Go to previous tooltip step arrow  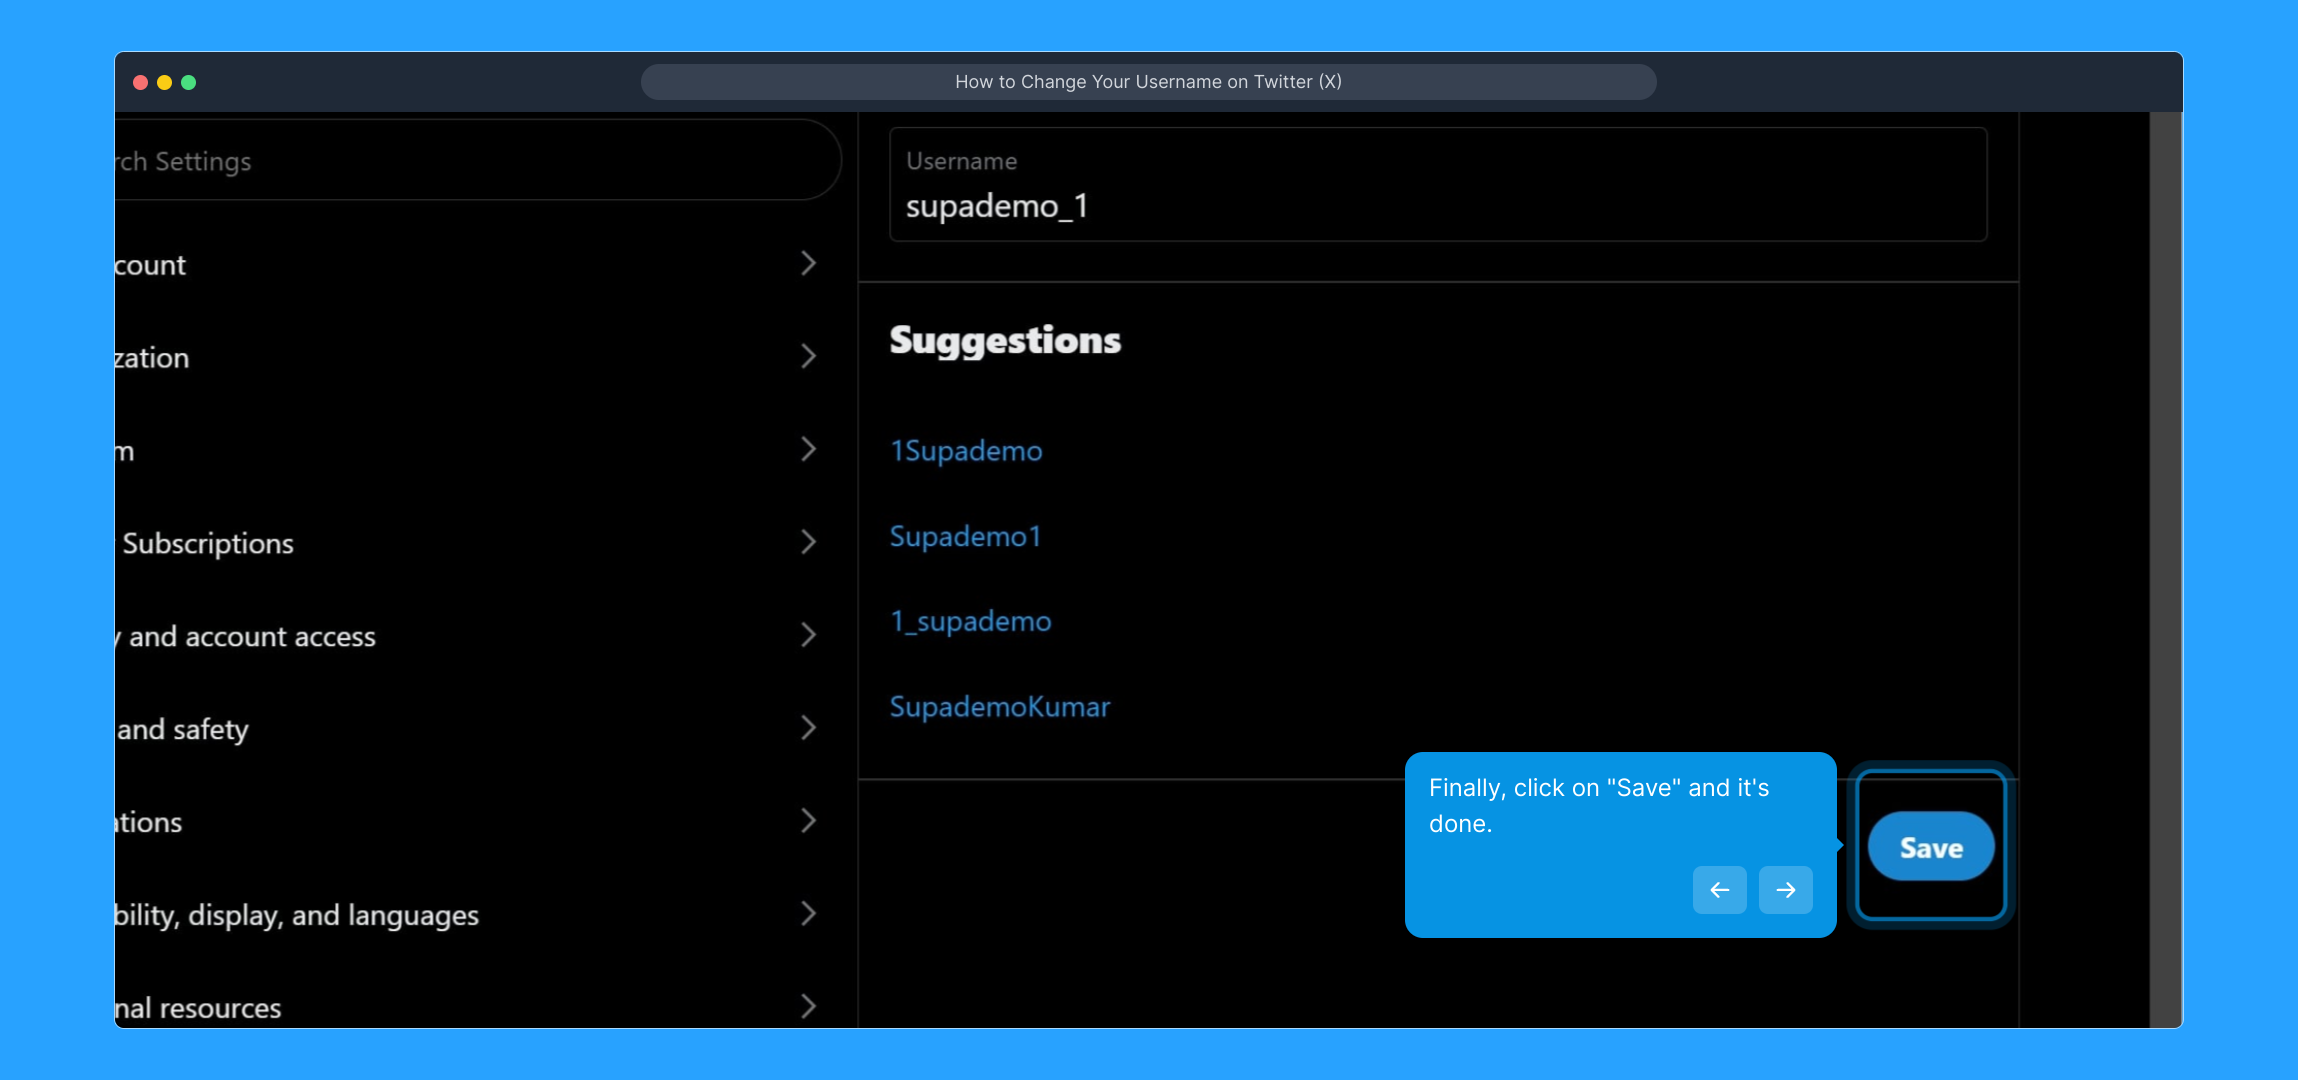pos(1719,889)
